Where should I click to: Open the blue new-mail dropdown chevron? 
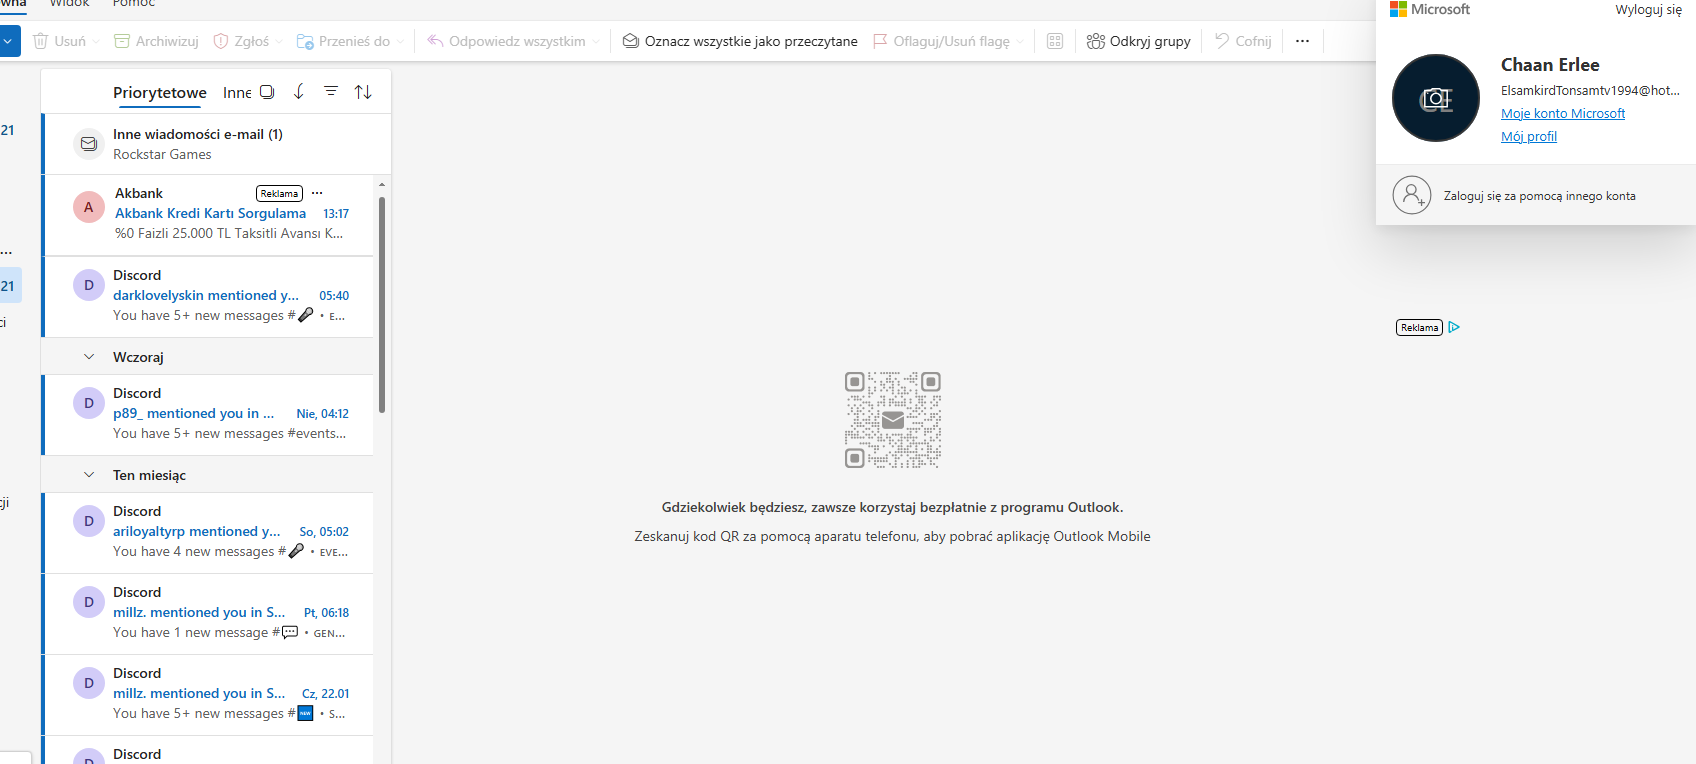(8, 42)
